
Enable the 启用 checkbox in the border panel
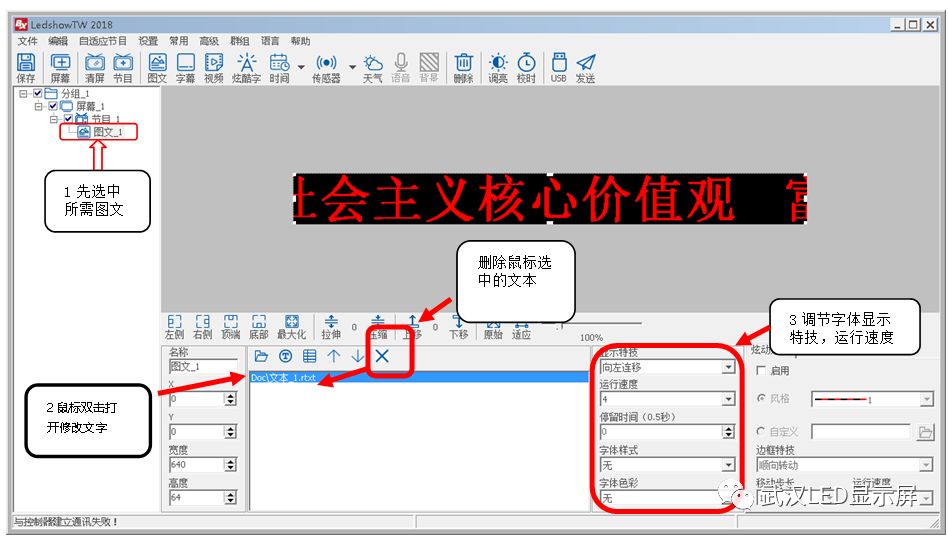pos(761,370)
